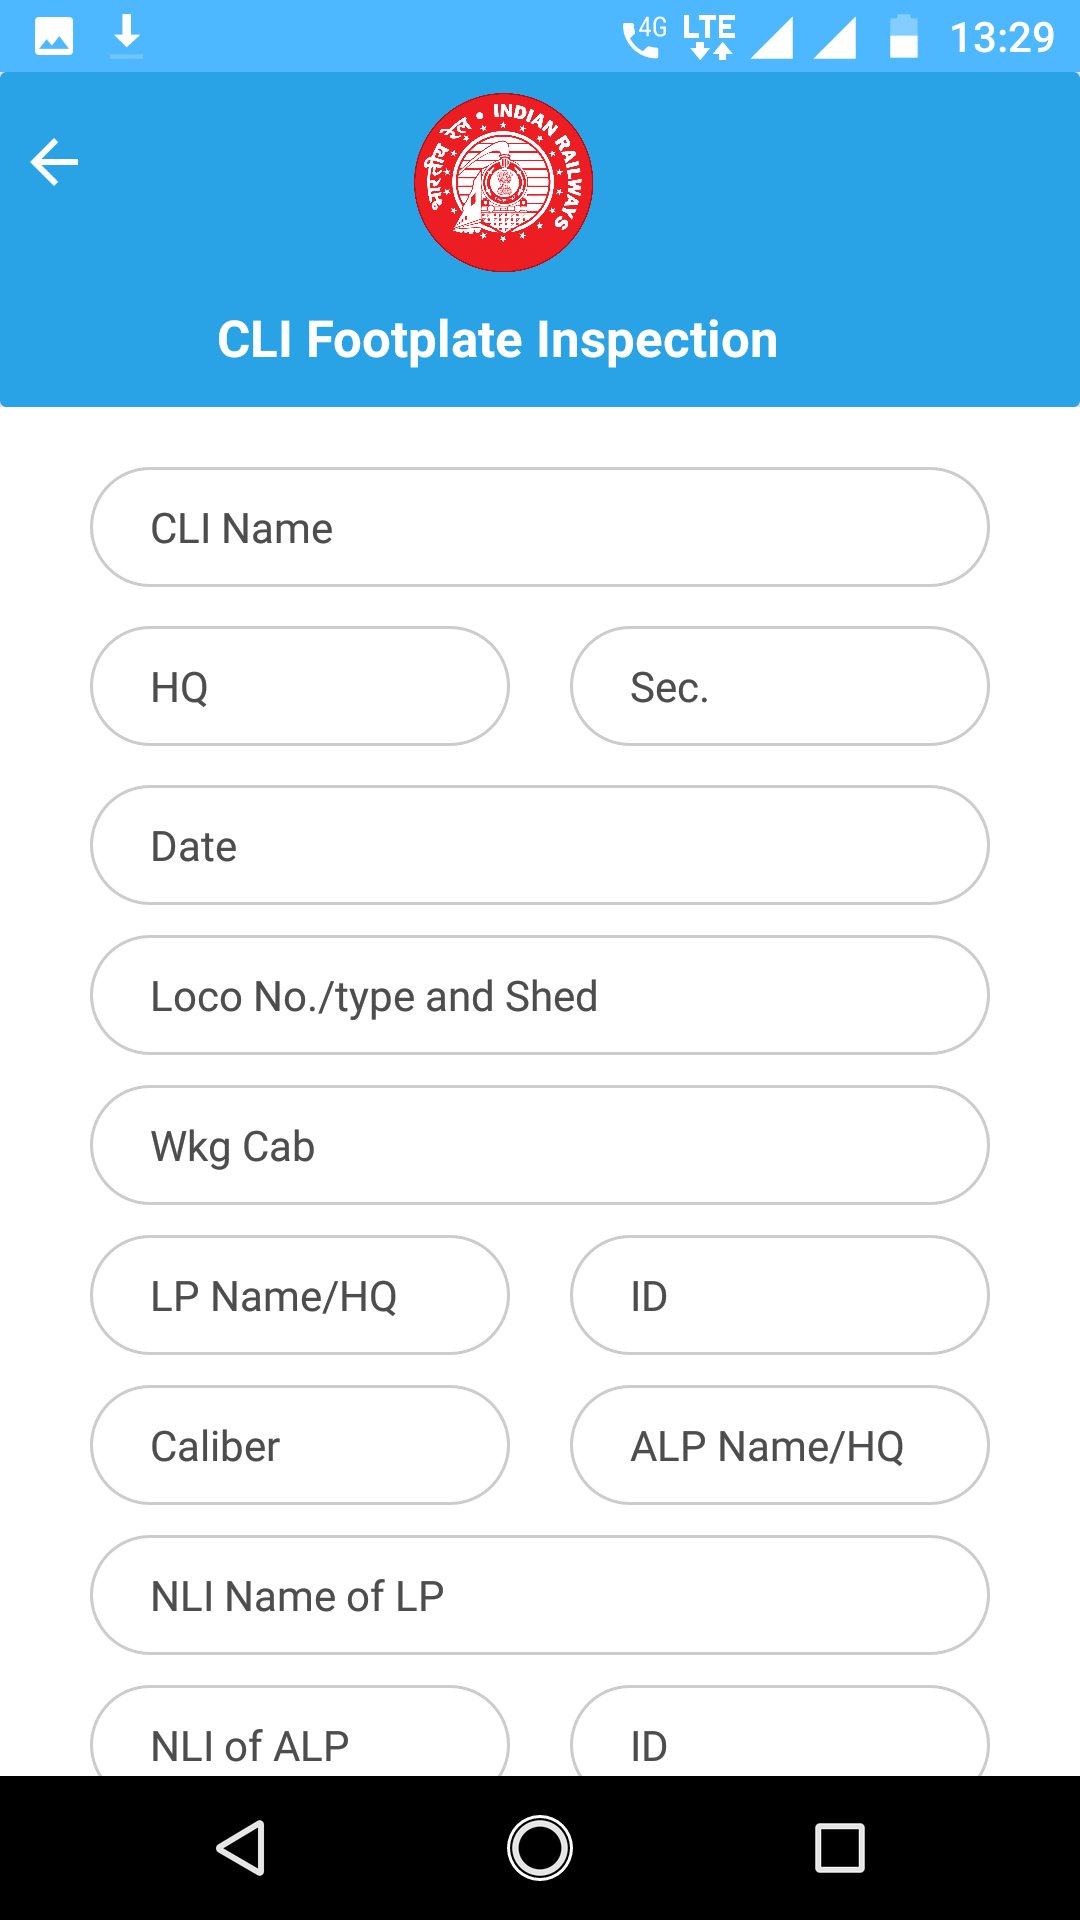Open the download notification icon
This screenshot has width=1080, height=1920.
click(126, 35)
